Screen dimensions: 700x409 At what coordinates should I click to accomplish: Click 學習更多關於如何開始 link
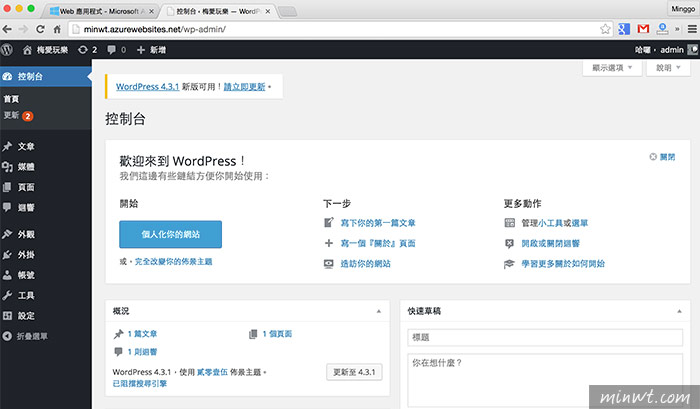[x=563, y=264]
